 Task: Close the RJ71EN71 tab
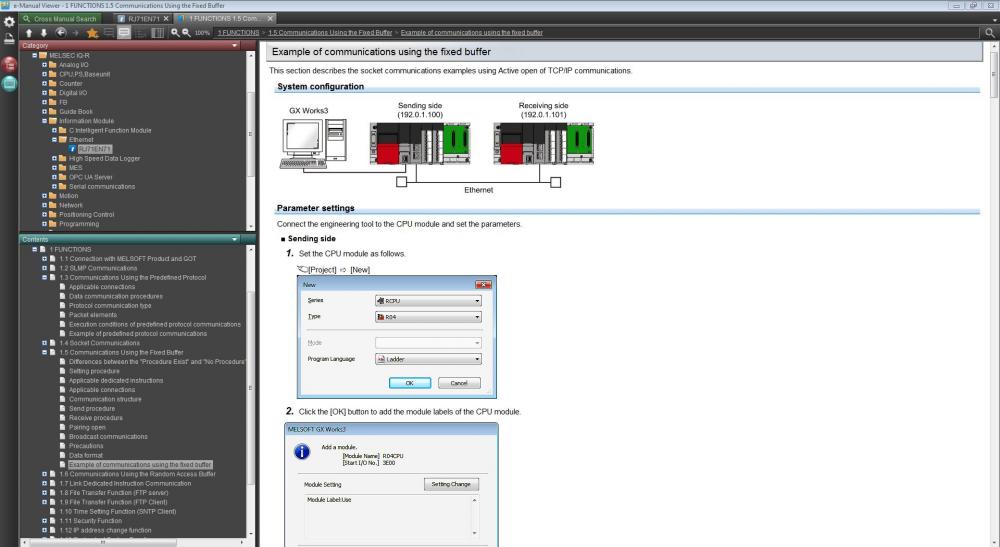coord(166,19)
